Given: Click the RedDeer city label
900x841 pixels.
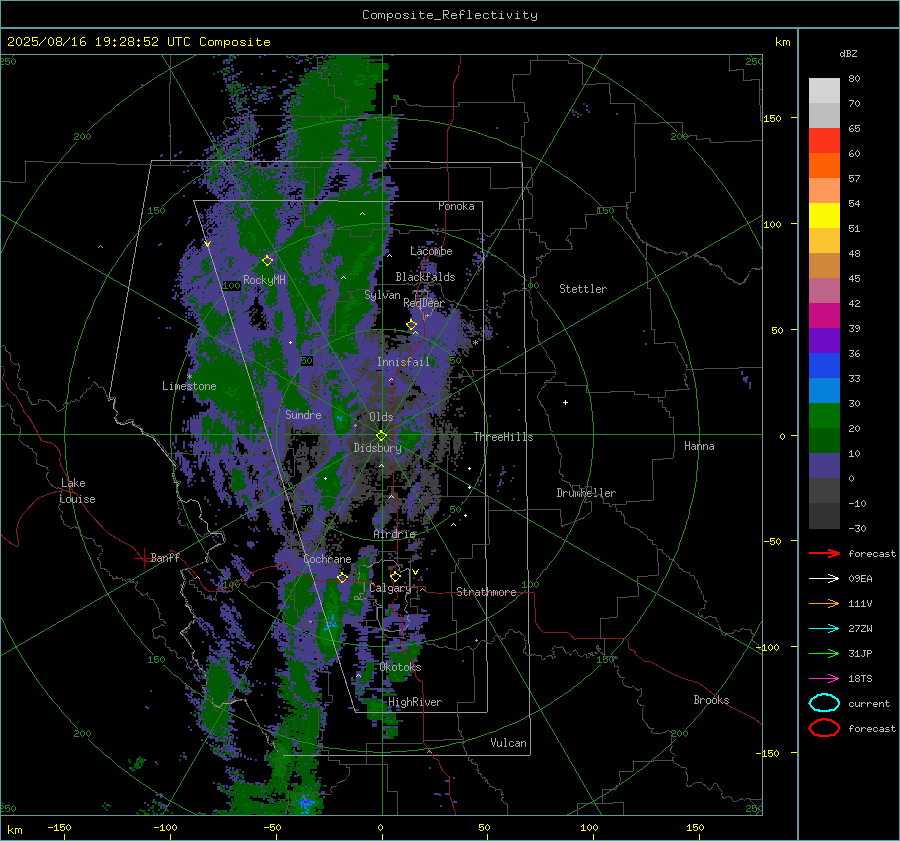Looking at the screenshot, I should coord(424,303).
